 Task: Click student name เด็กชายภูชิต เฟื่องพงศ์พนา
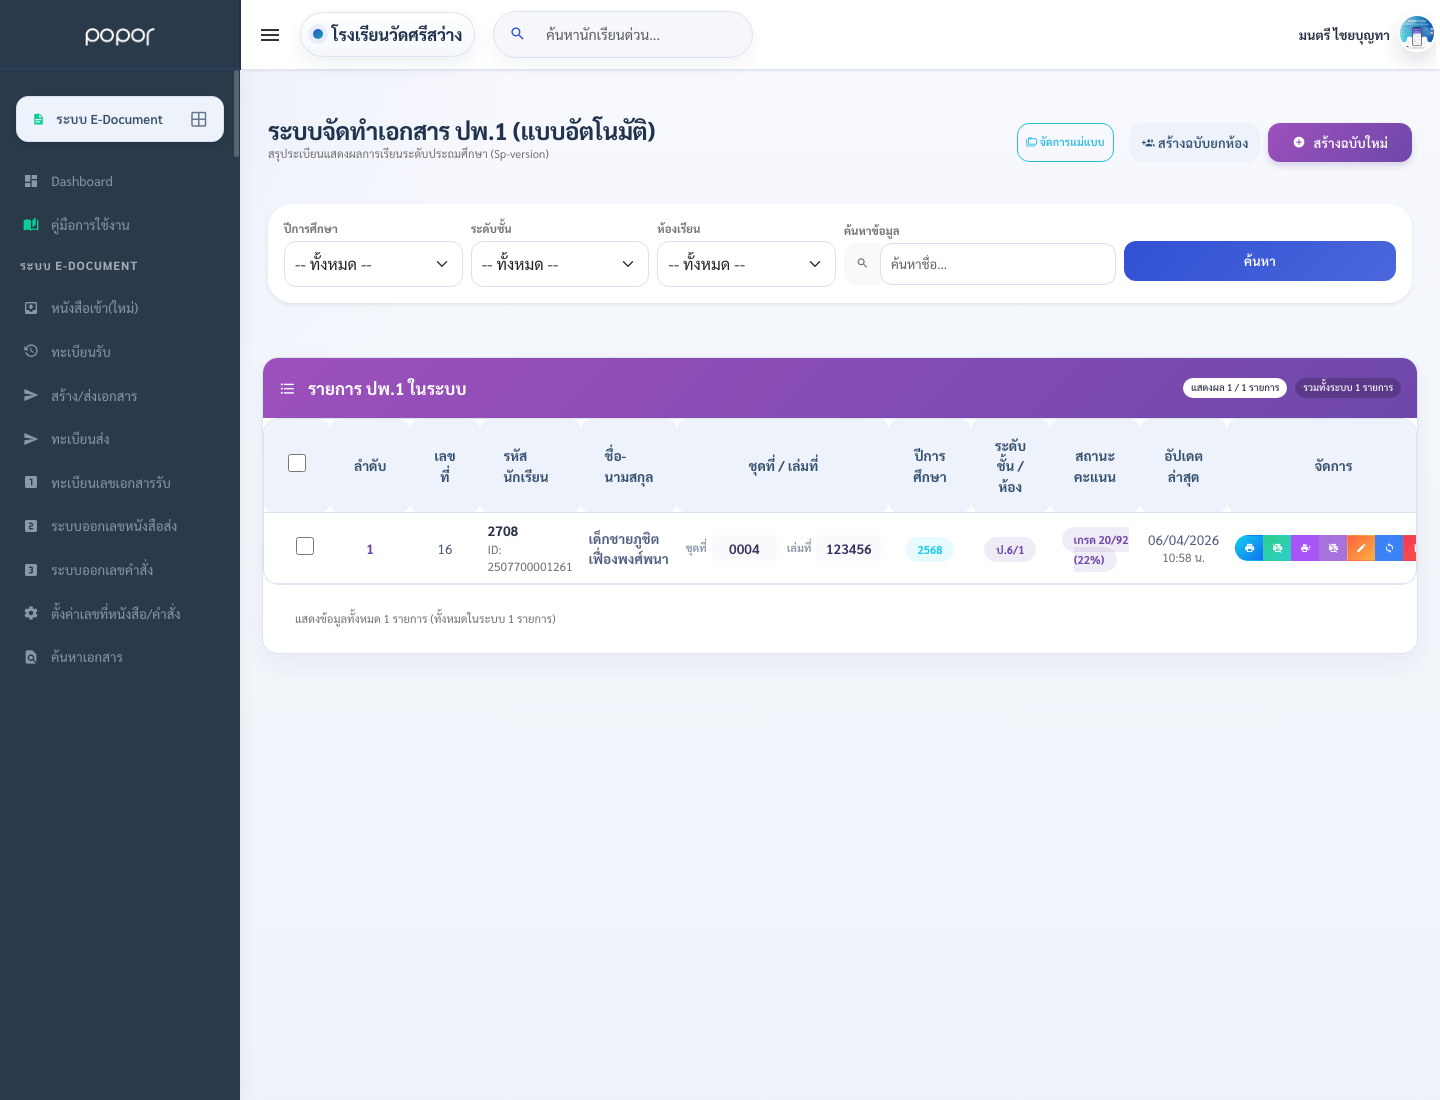(x=628, y=549)
